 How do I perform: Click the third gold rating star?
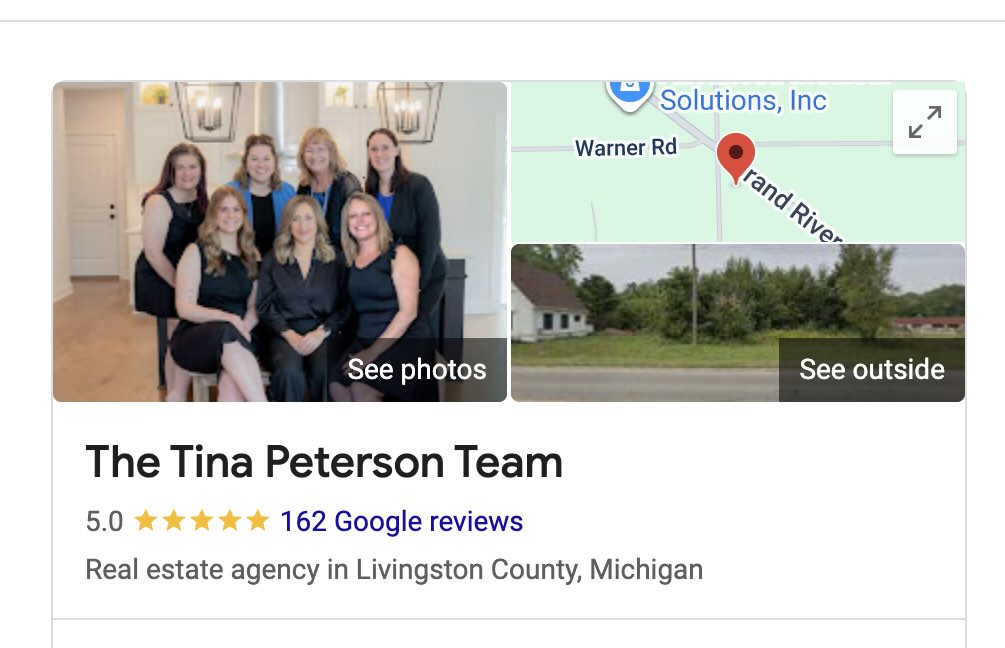[201, 520]
